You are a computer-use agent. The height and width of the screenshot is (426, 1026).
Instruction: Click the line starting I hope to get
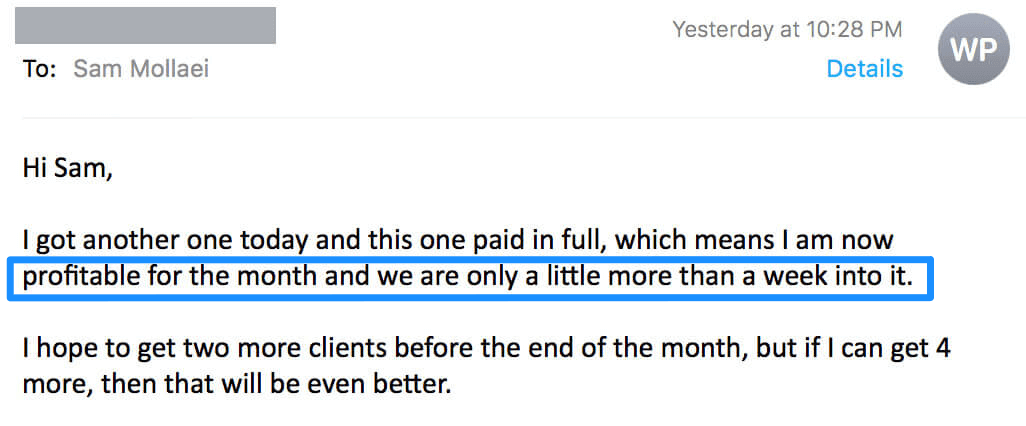coord(486,348)
